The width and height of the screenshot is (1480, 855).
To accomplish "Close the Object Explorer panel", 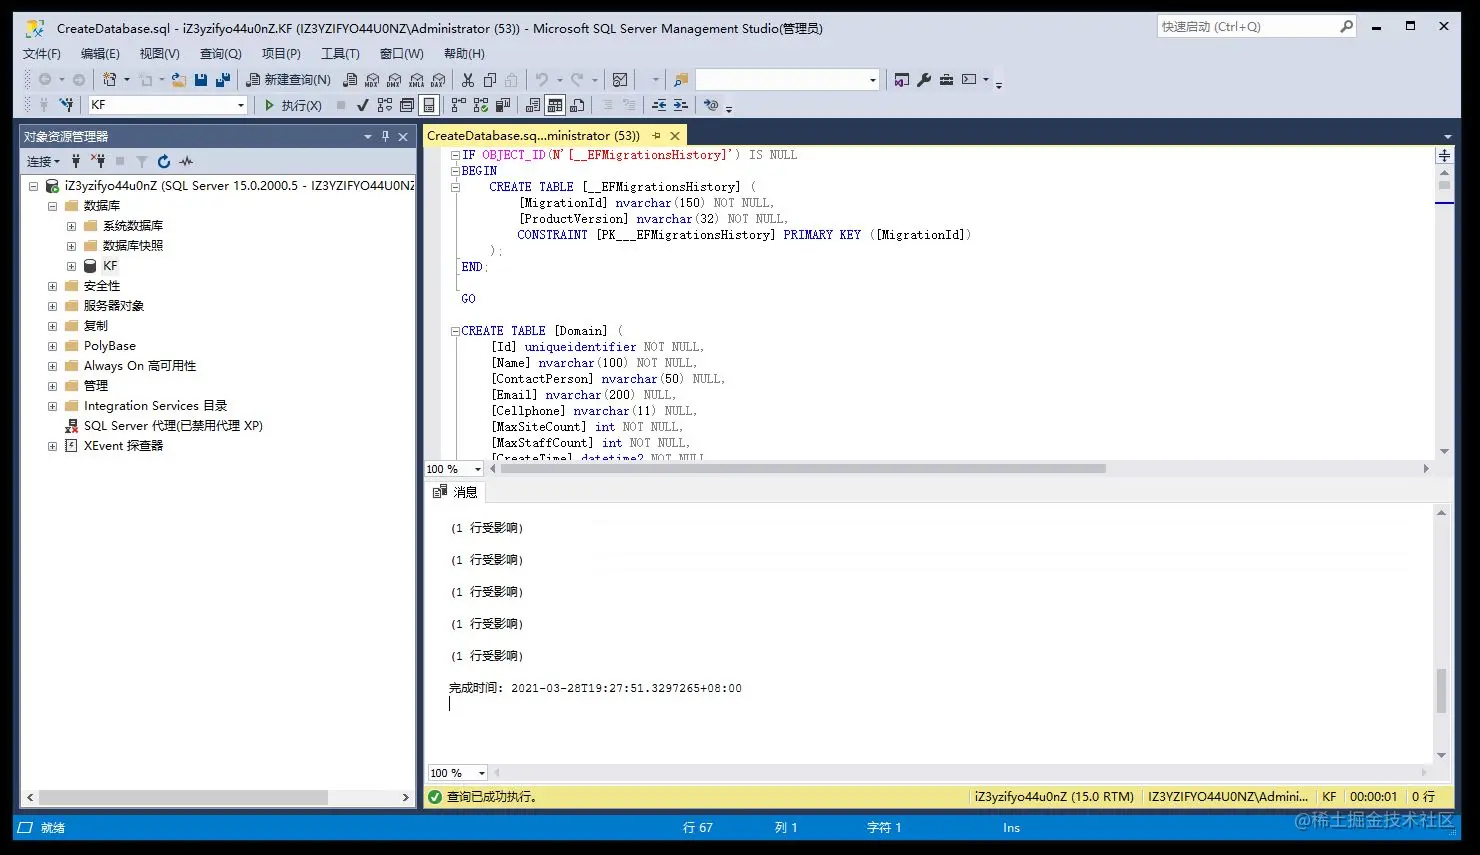I will click(x=403, y=136).
